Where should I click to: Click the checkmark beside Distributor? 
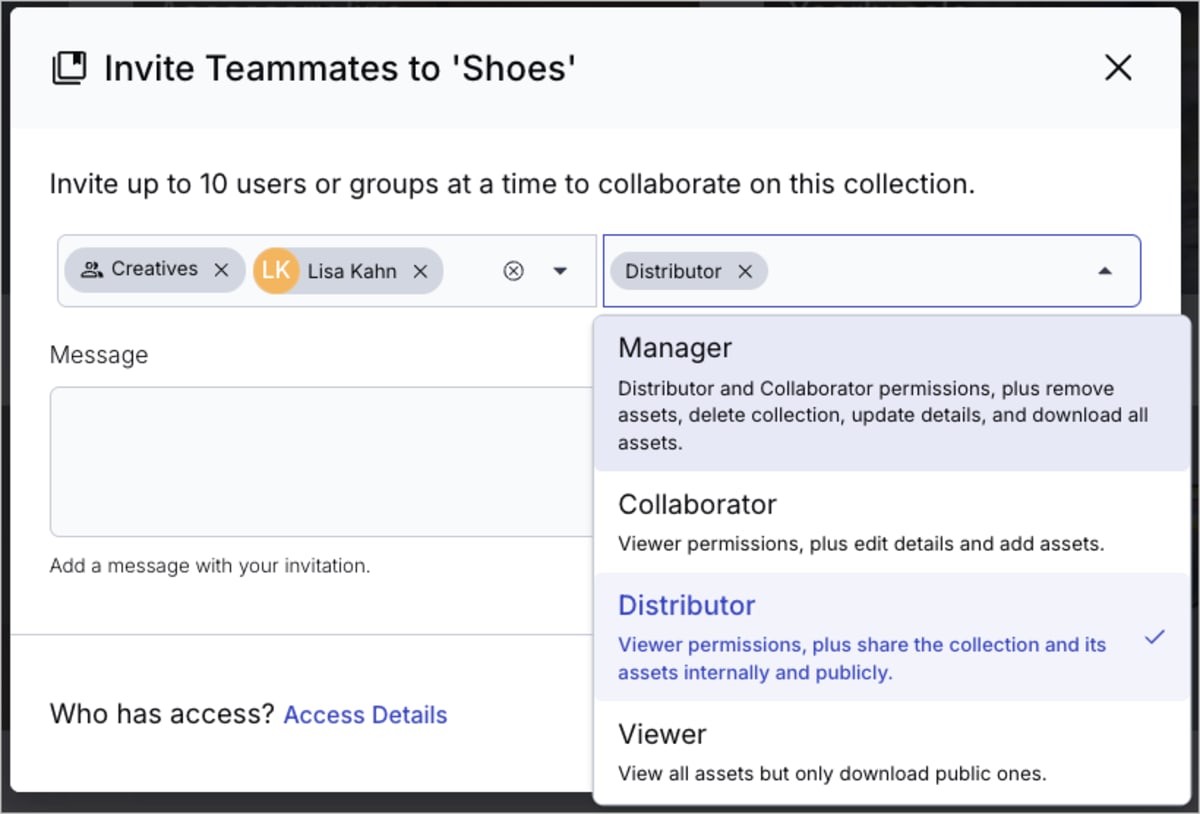click(x=1155, y=636)
